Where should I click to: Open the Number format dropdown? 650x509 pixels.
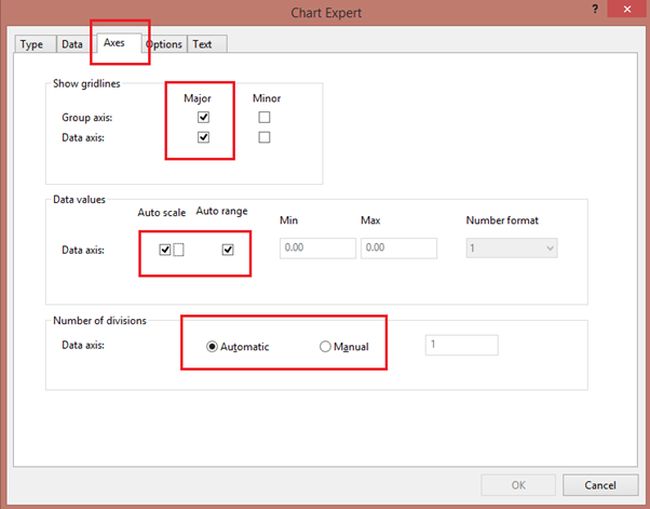(512, 248)
